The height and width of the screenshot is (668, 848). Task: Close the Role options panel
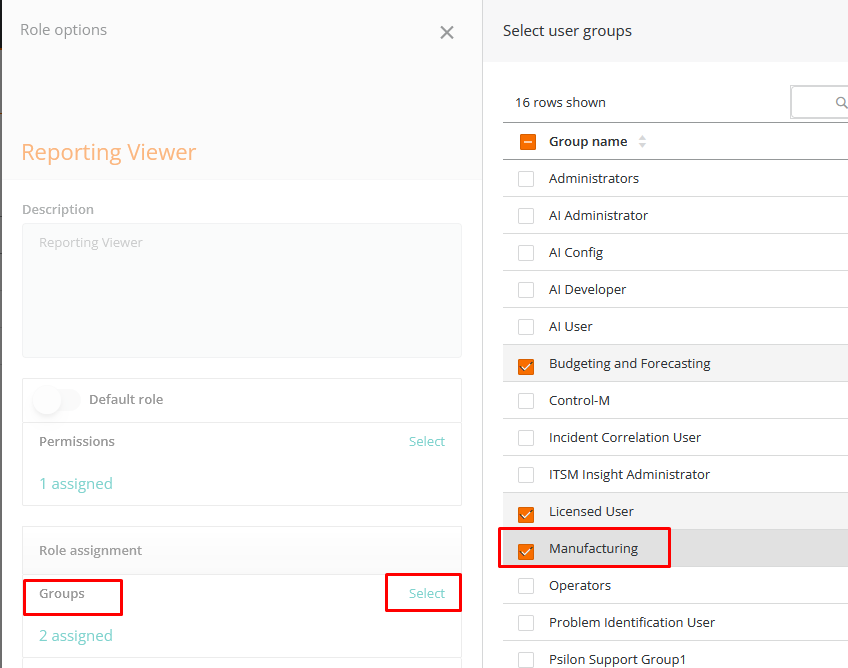(447, 32)
